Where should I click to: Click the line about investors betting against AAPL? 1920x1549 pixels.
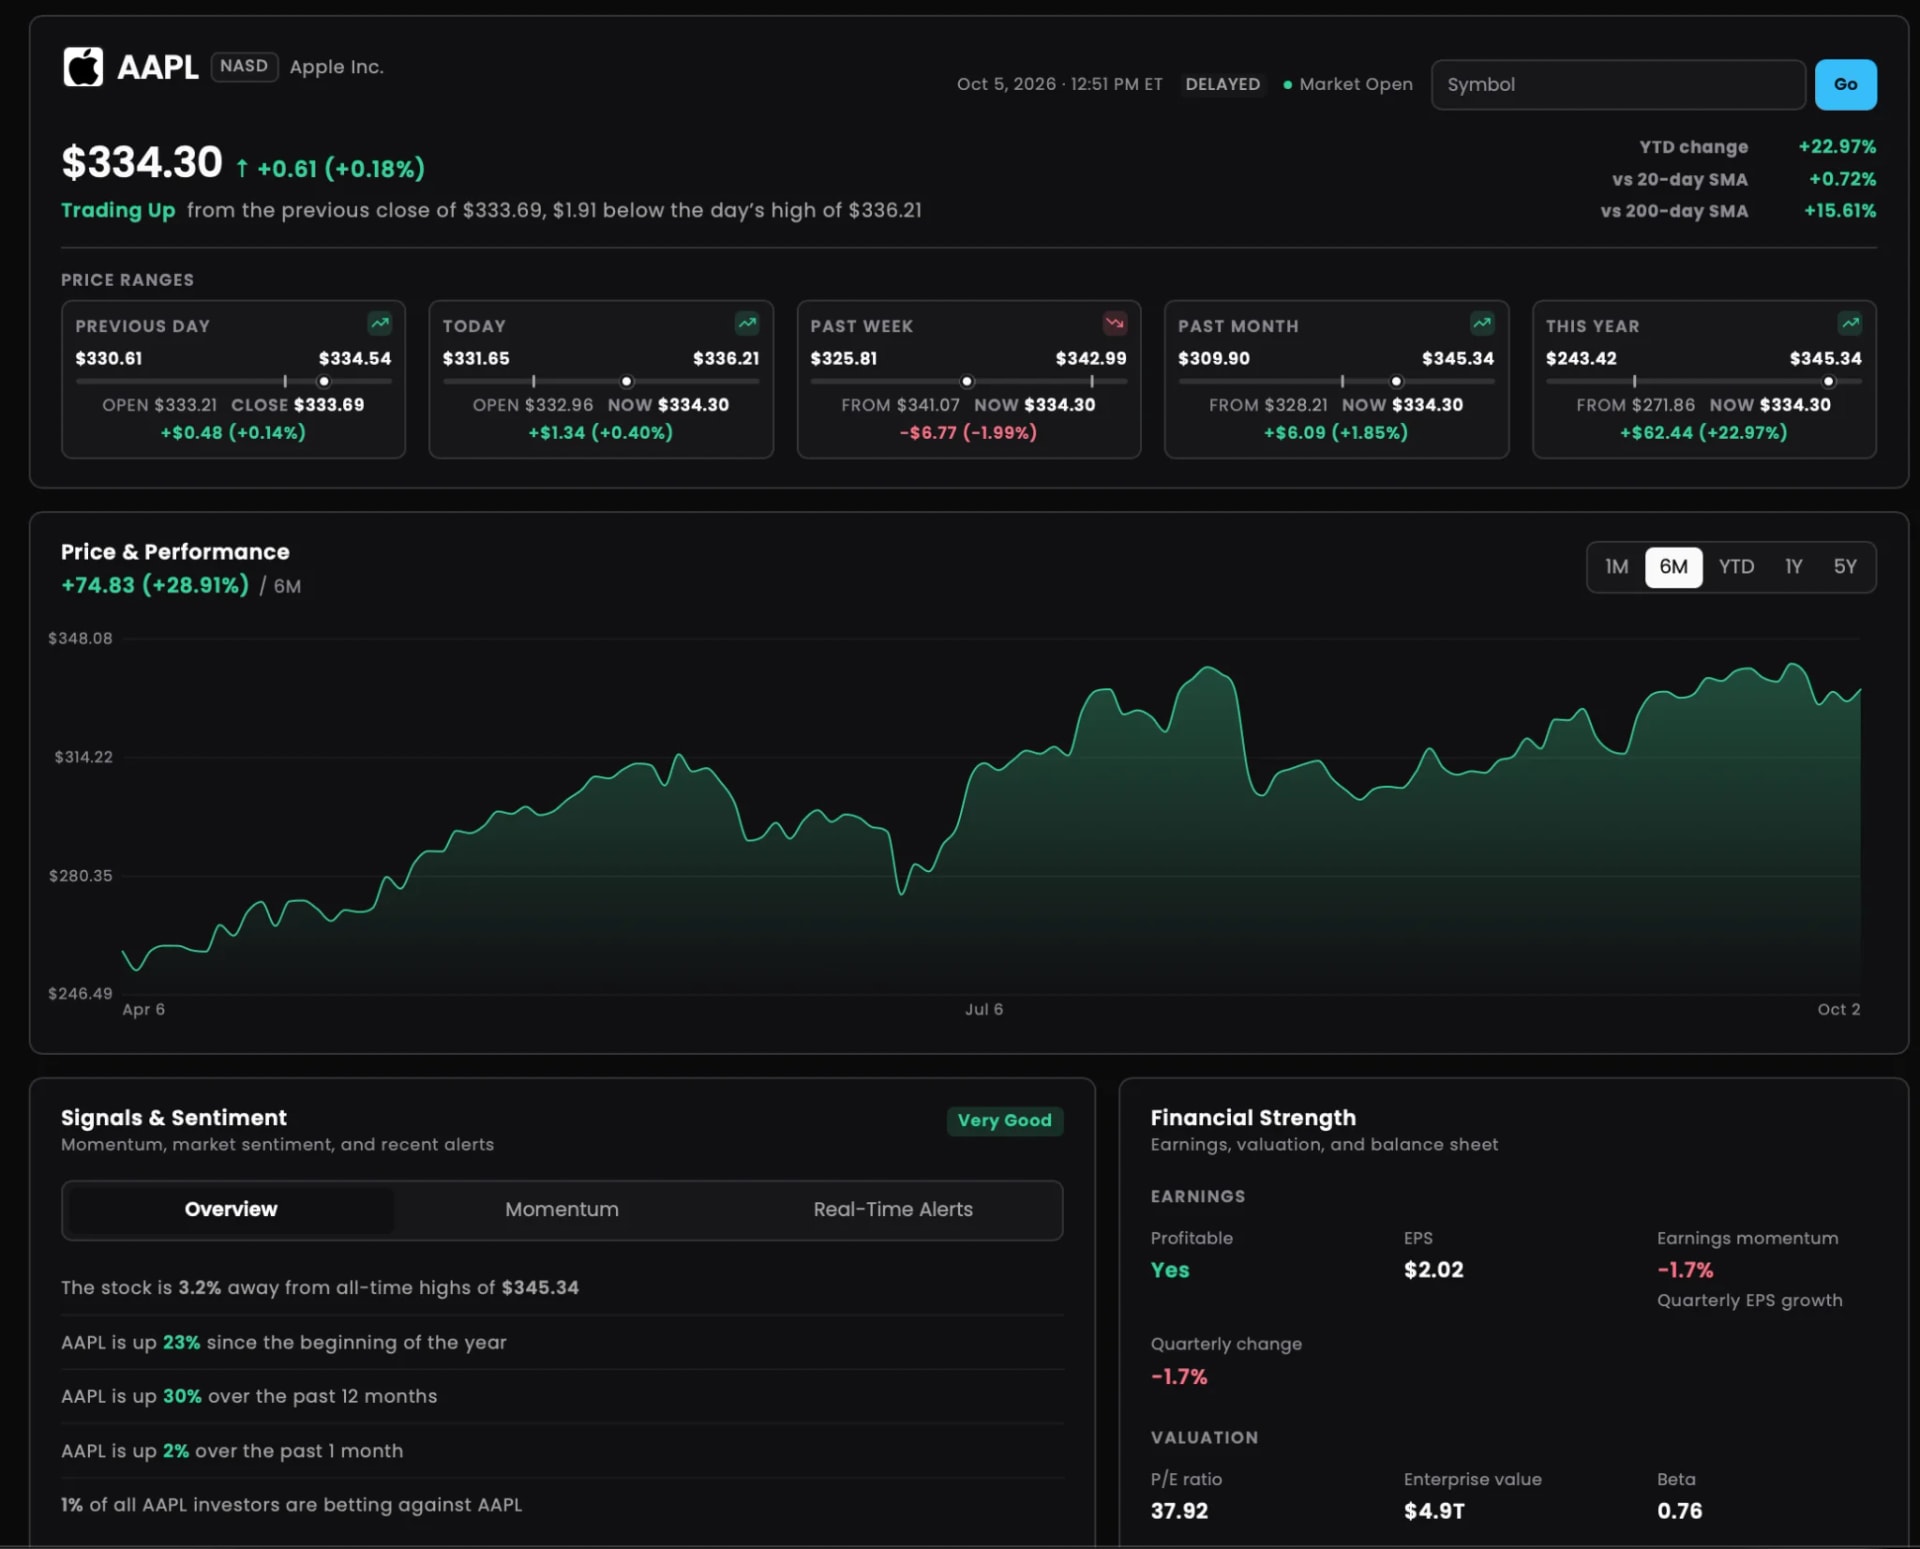tap(291, 1504)
